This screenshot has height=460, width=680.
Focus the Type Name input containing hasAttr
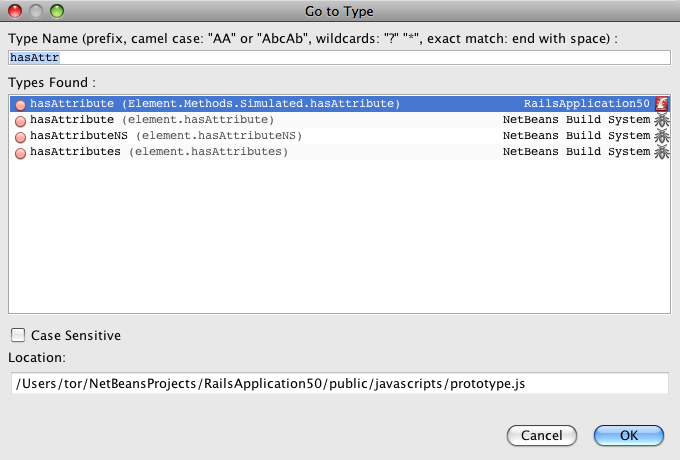(338, 57)
